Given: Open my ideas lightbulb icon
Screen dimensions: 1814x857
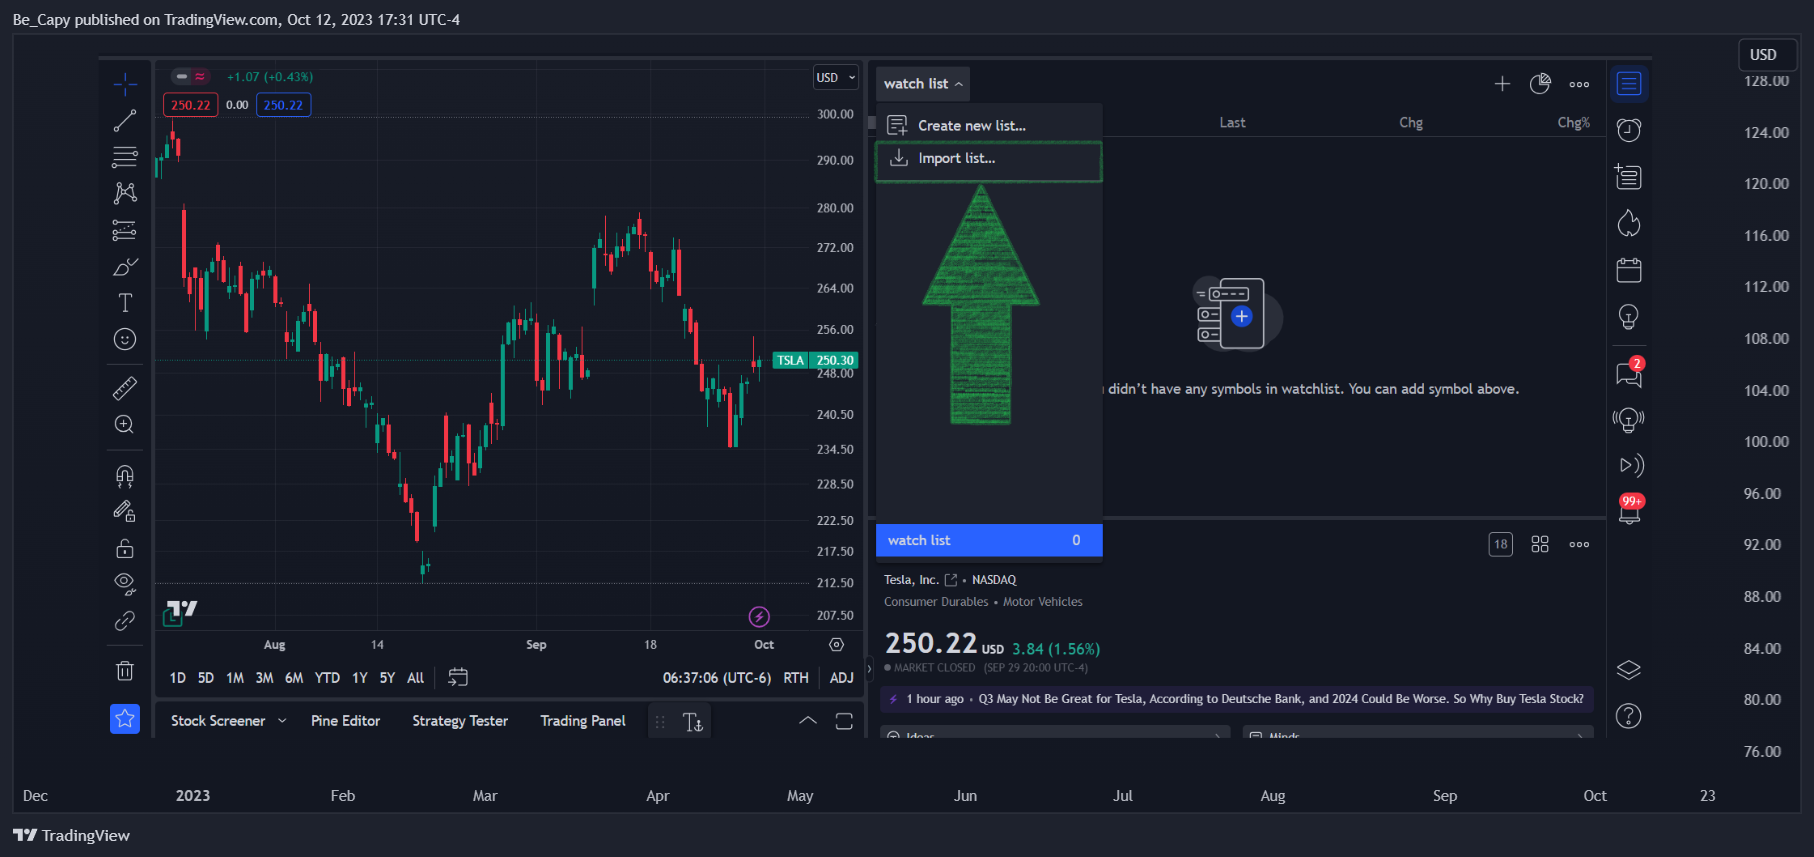Looking at the screenshot, I should pos(1629,317).
